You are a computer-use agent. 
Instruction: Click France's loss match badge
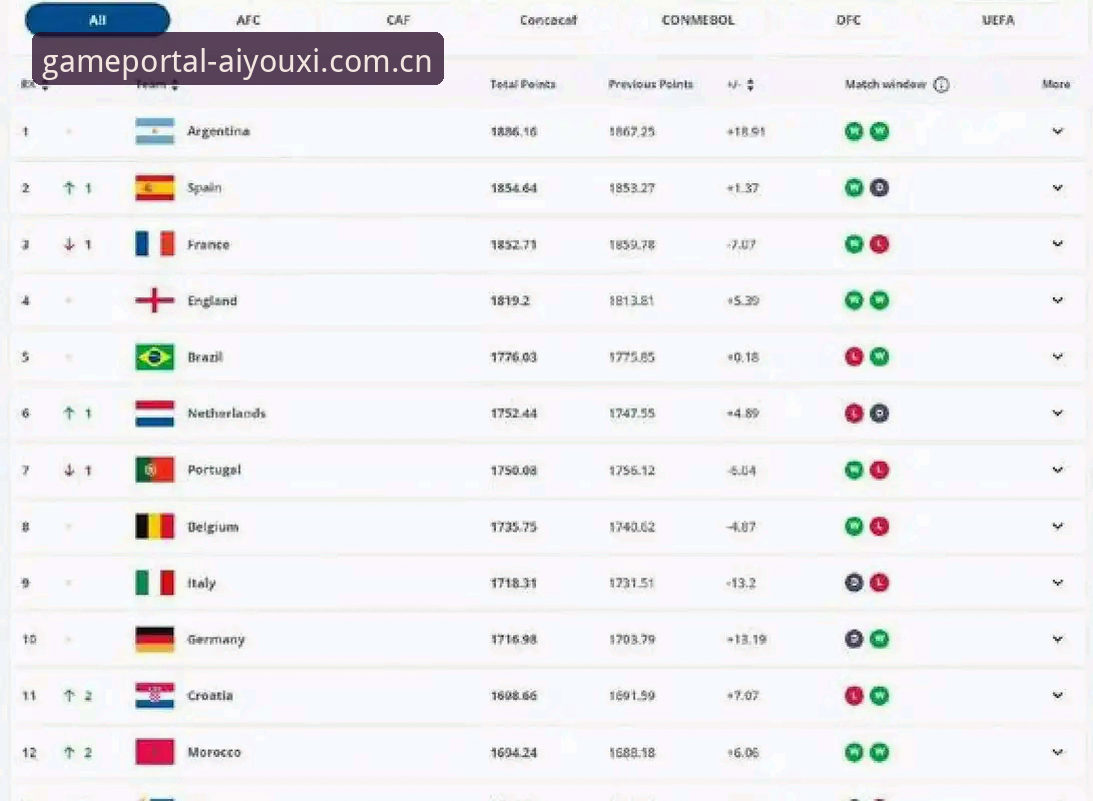pos(879,244)
